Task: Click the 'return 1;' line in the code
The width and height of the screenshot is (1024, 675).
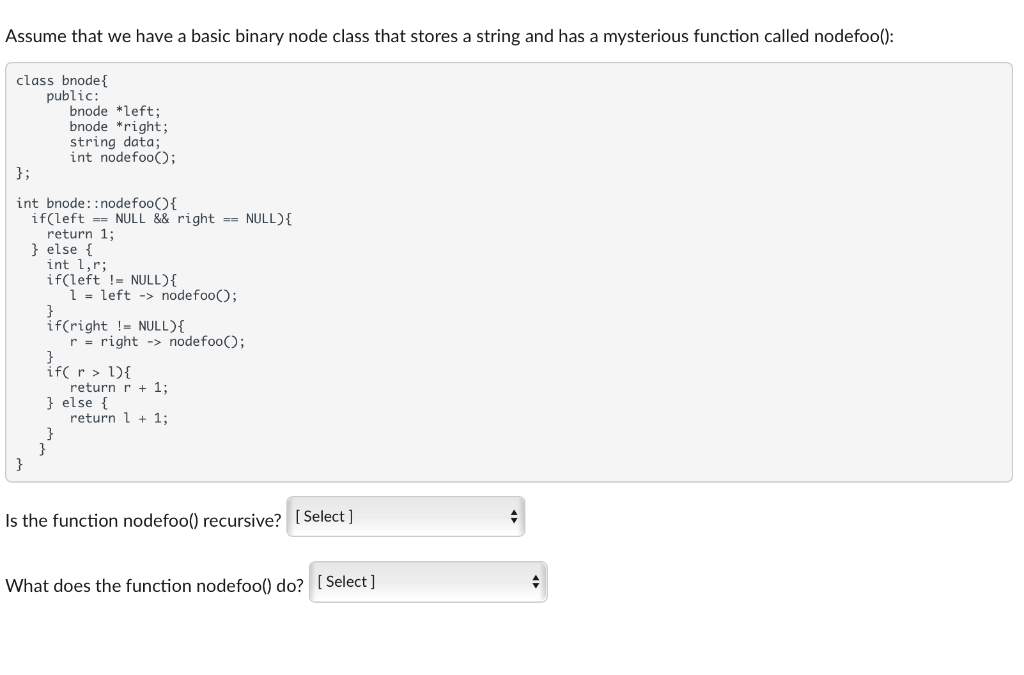Action: [x=80, y=234]
